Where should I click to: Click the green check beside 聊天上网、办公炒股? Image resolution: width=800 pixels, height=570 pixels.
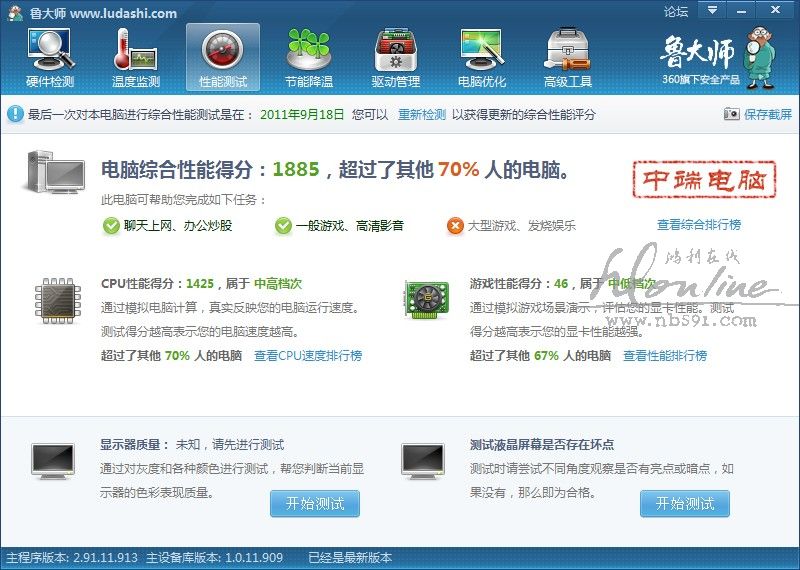[x=111, y=226]
